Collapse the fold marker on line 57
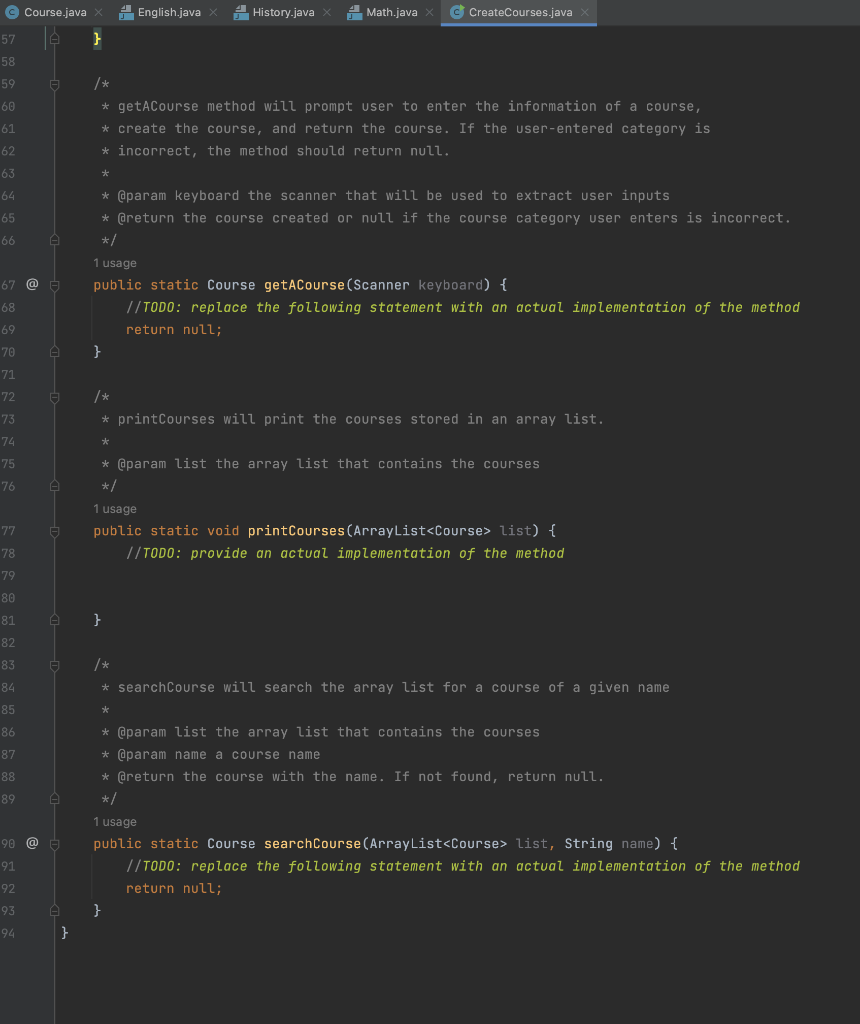 55,39
